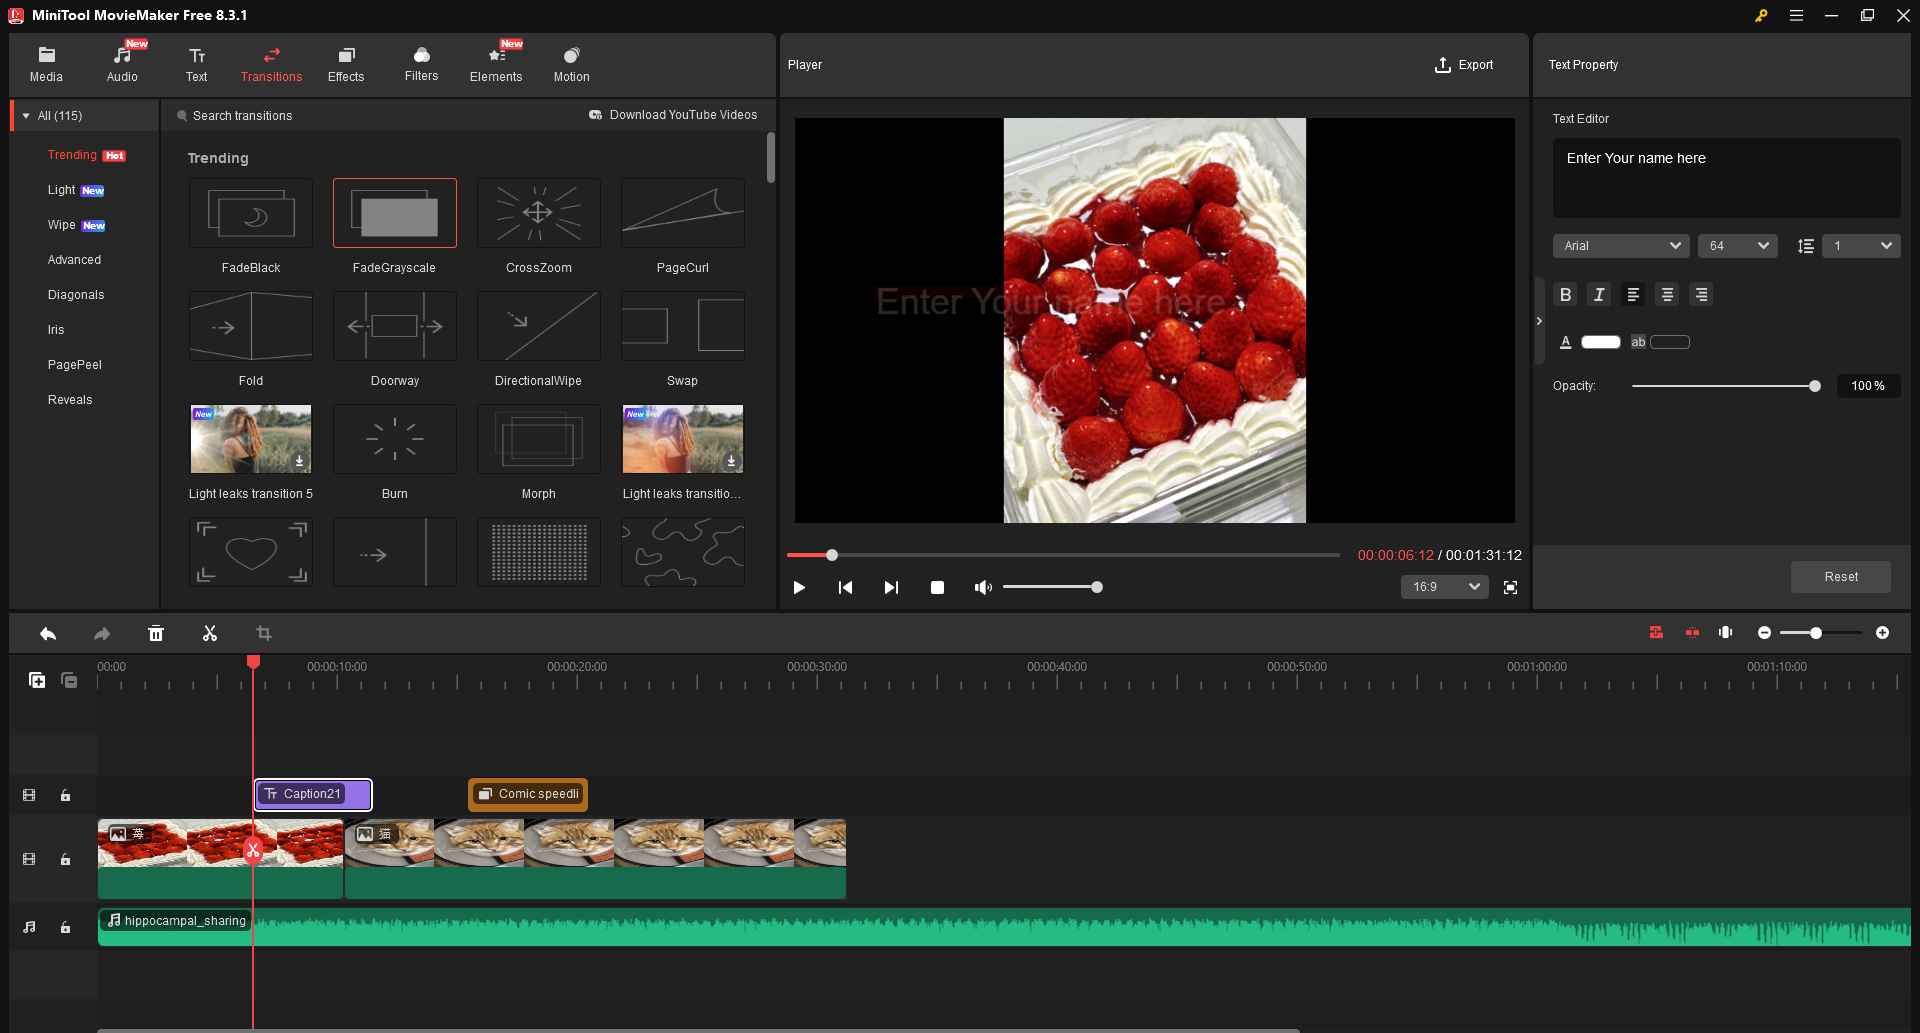The height and width of the screenshot is (1033, 1920).
Task: Click the Split scissors icon in timeline toolbar
Action: click(x=210, y=633)
